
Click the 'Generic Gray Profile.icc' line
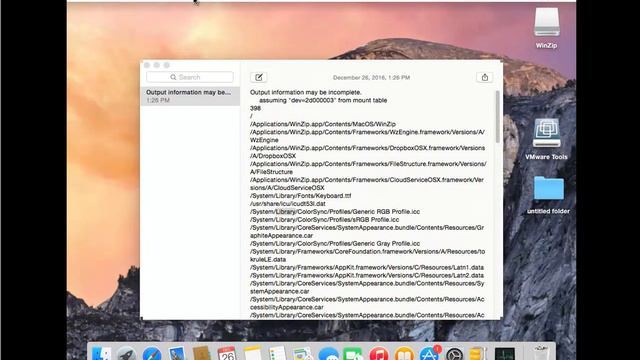coord(335,243)
